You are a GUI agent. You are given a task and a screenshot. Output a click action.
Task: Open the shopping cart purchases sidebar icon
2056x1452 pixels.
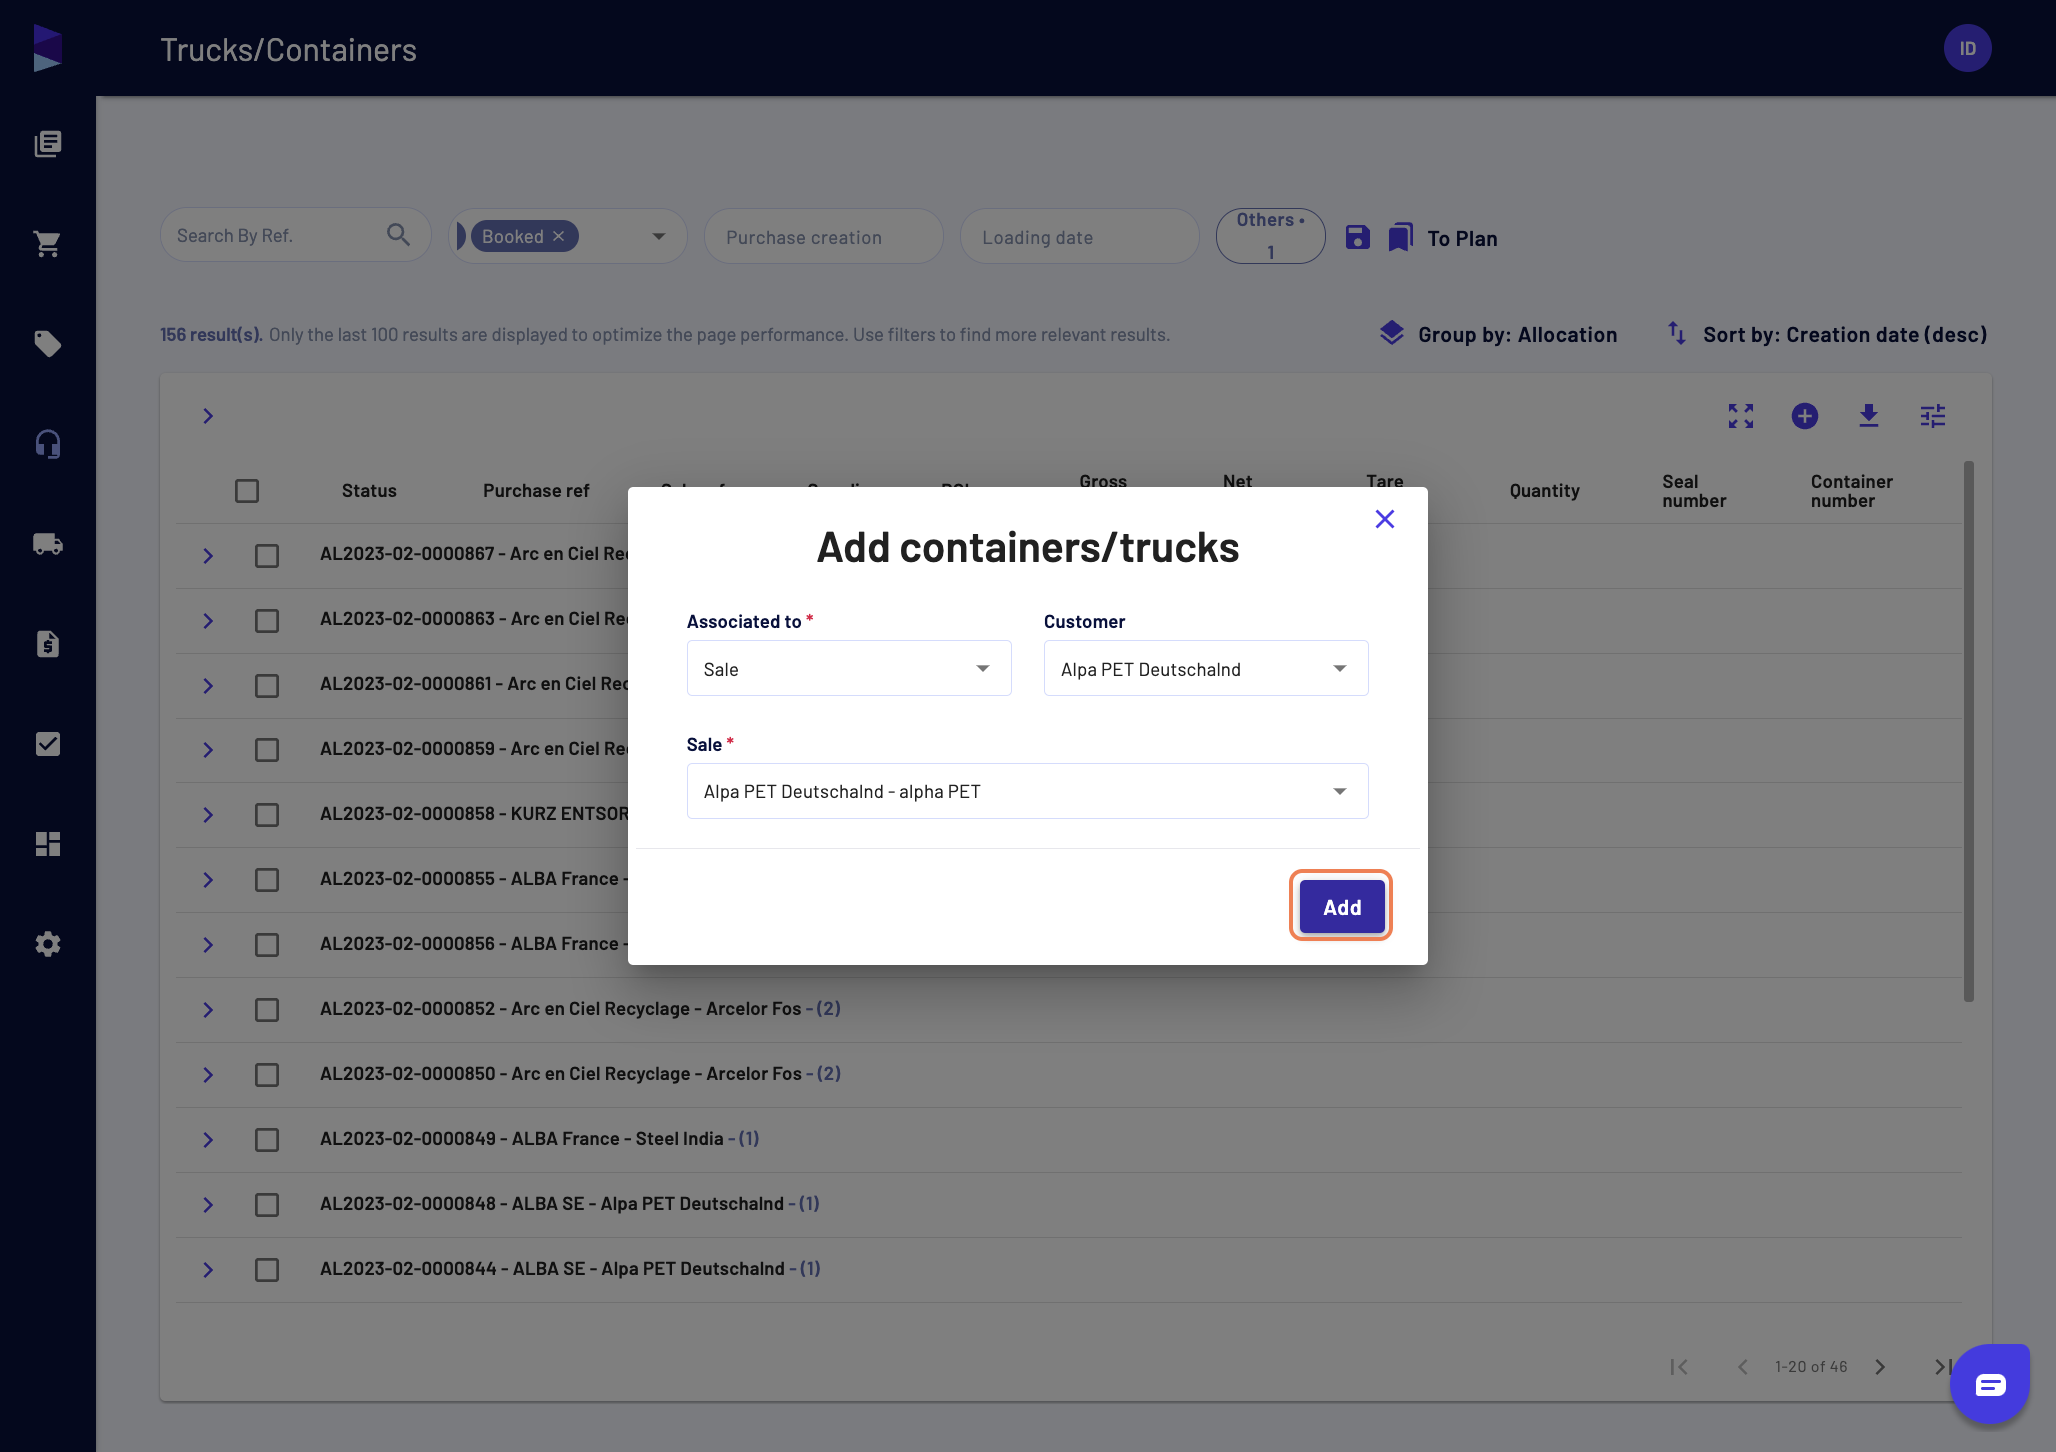click(48, 244)
